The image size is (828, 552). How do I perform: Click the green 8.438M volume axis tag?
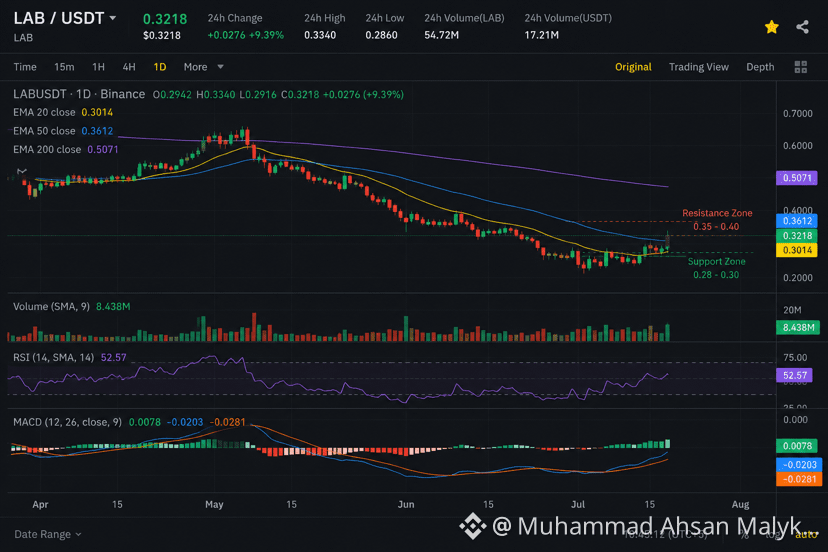click(798, 328)
